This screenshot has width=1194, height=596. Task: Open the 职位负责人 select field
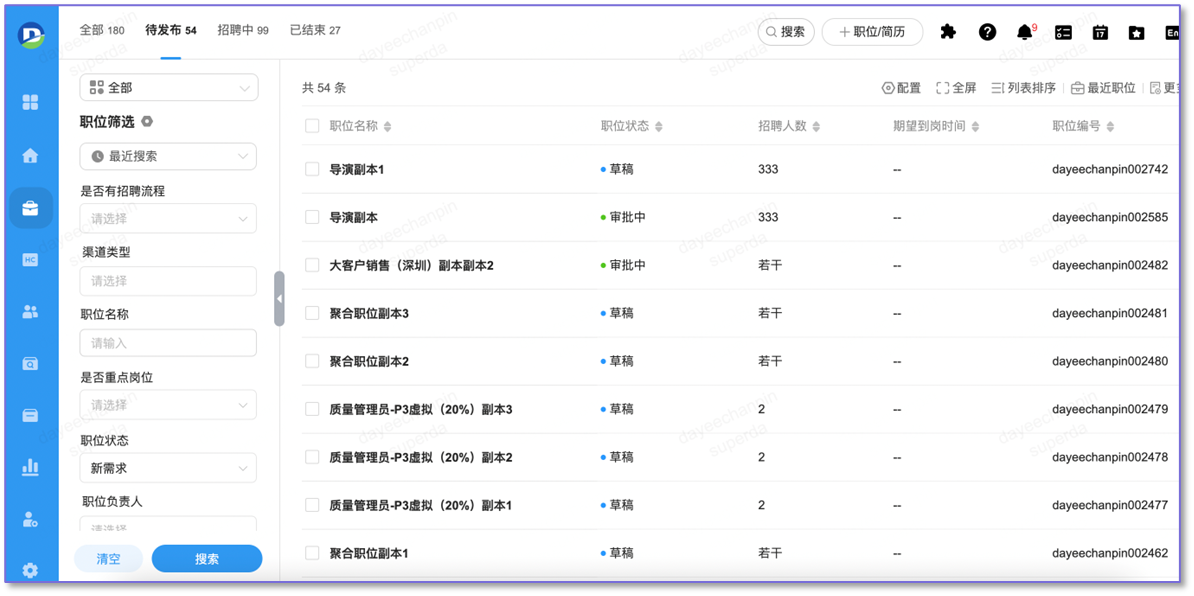coord(168,524)
